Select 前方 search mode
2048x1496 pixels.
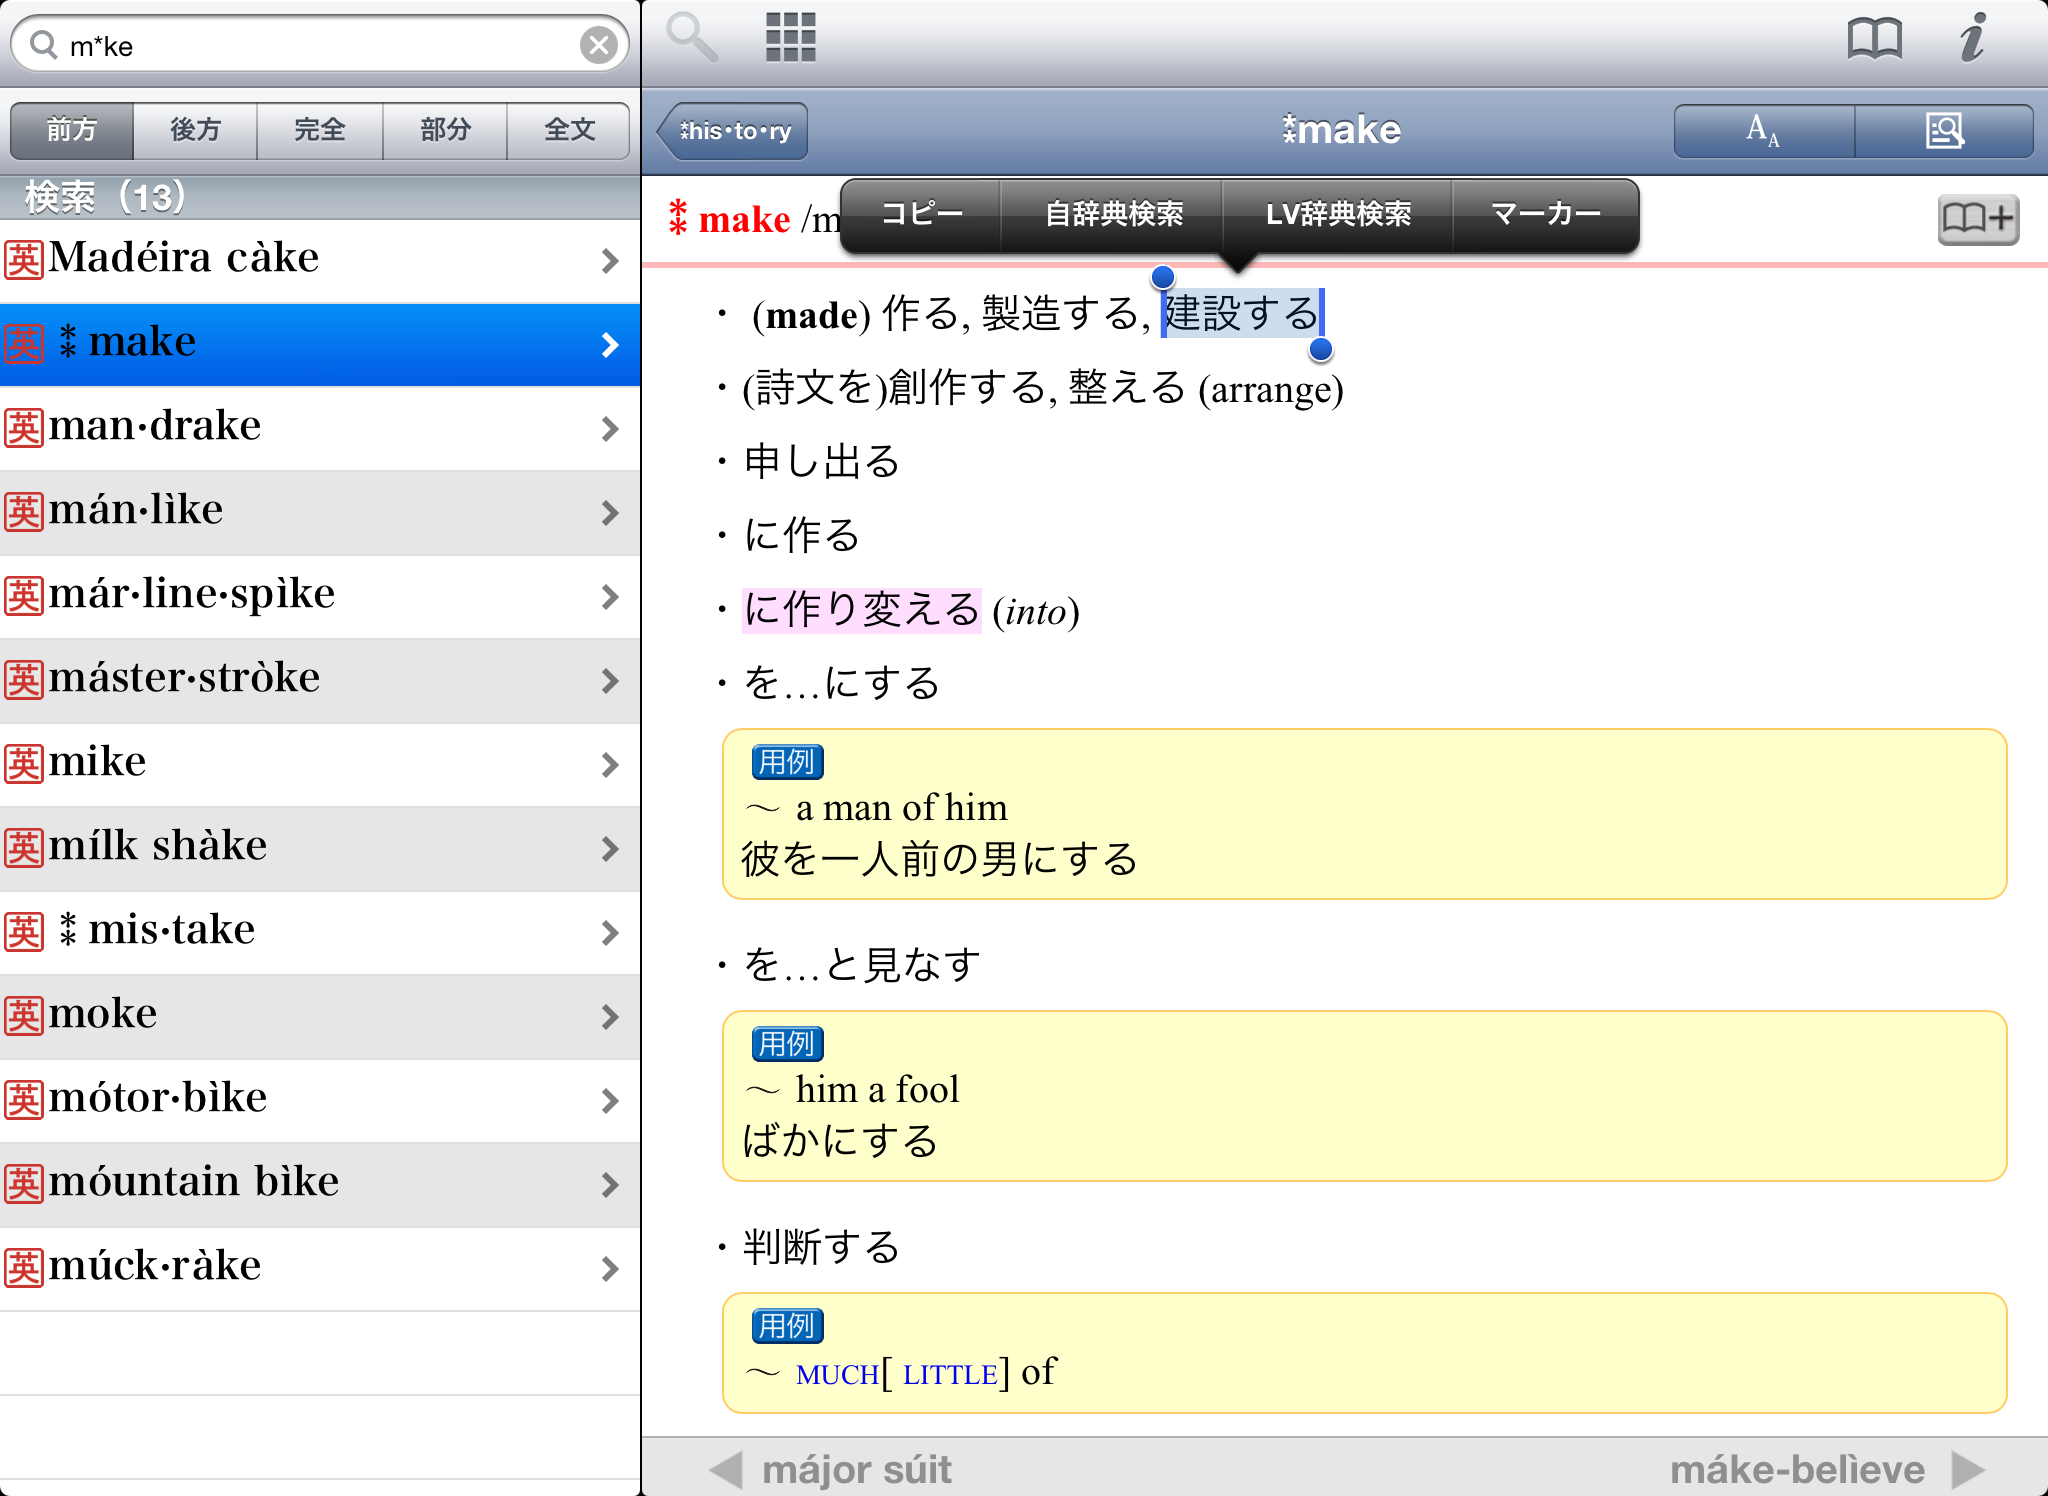72,130
